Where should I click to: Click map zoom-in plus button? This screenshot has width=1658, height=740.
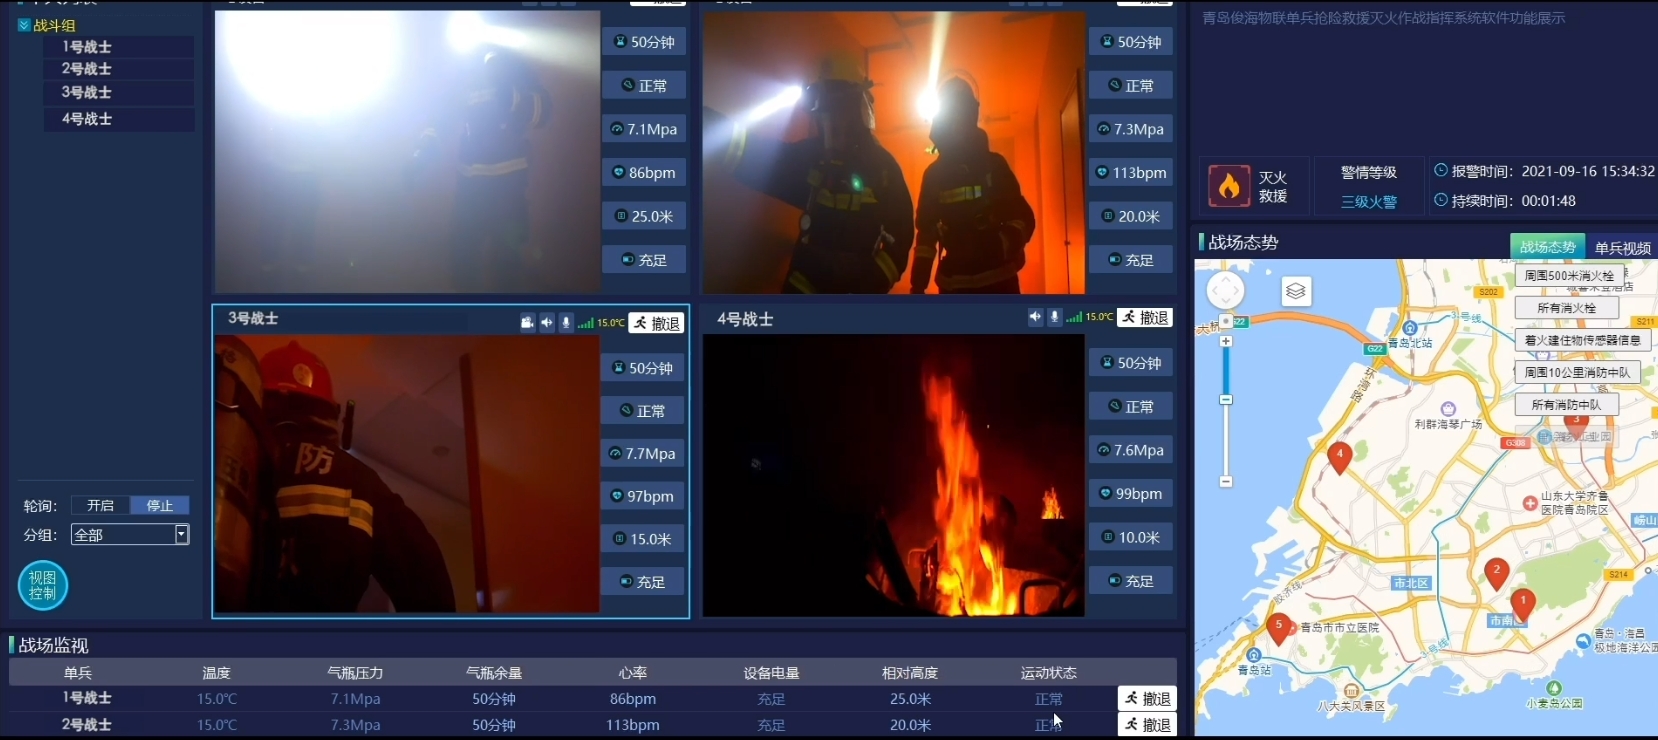coord(1226,341)
